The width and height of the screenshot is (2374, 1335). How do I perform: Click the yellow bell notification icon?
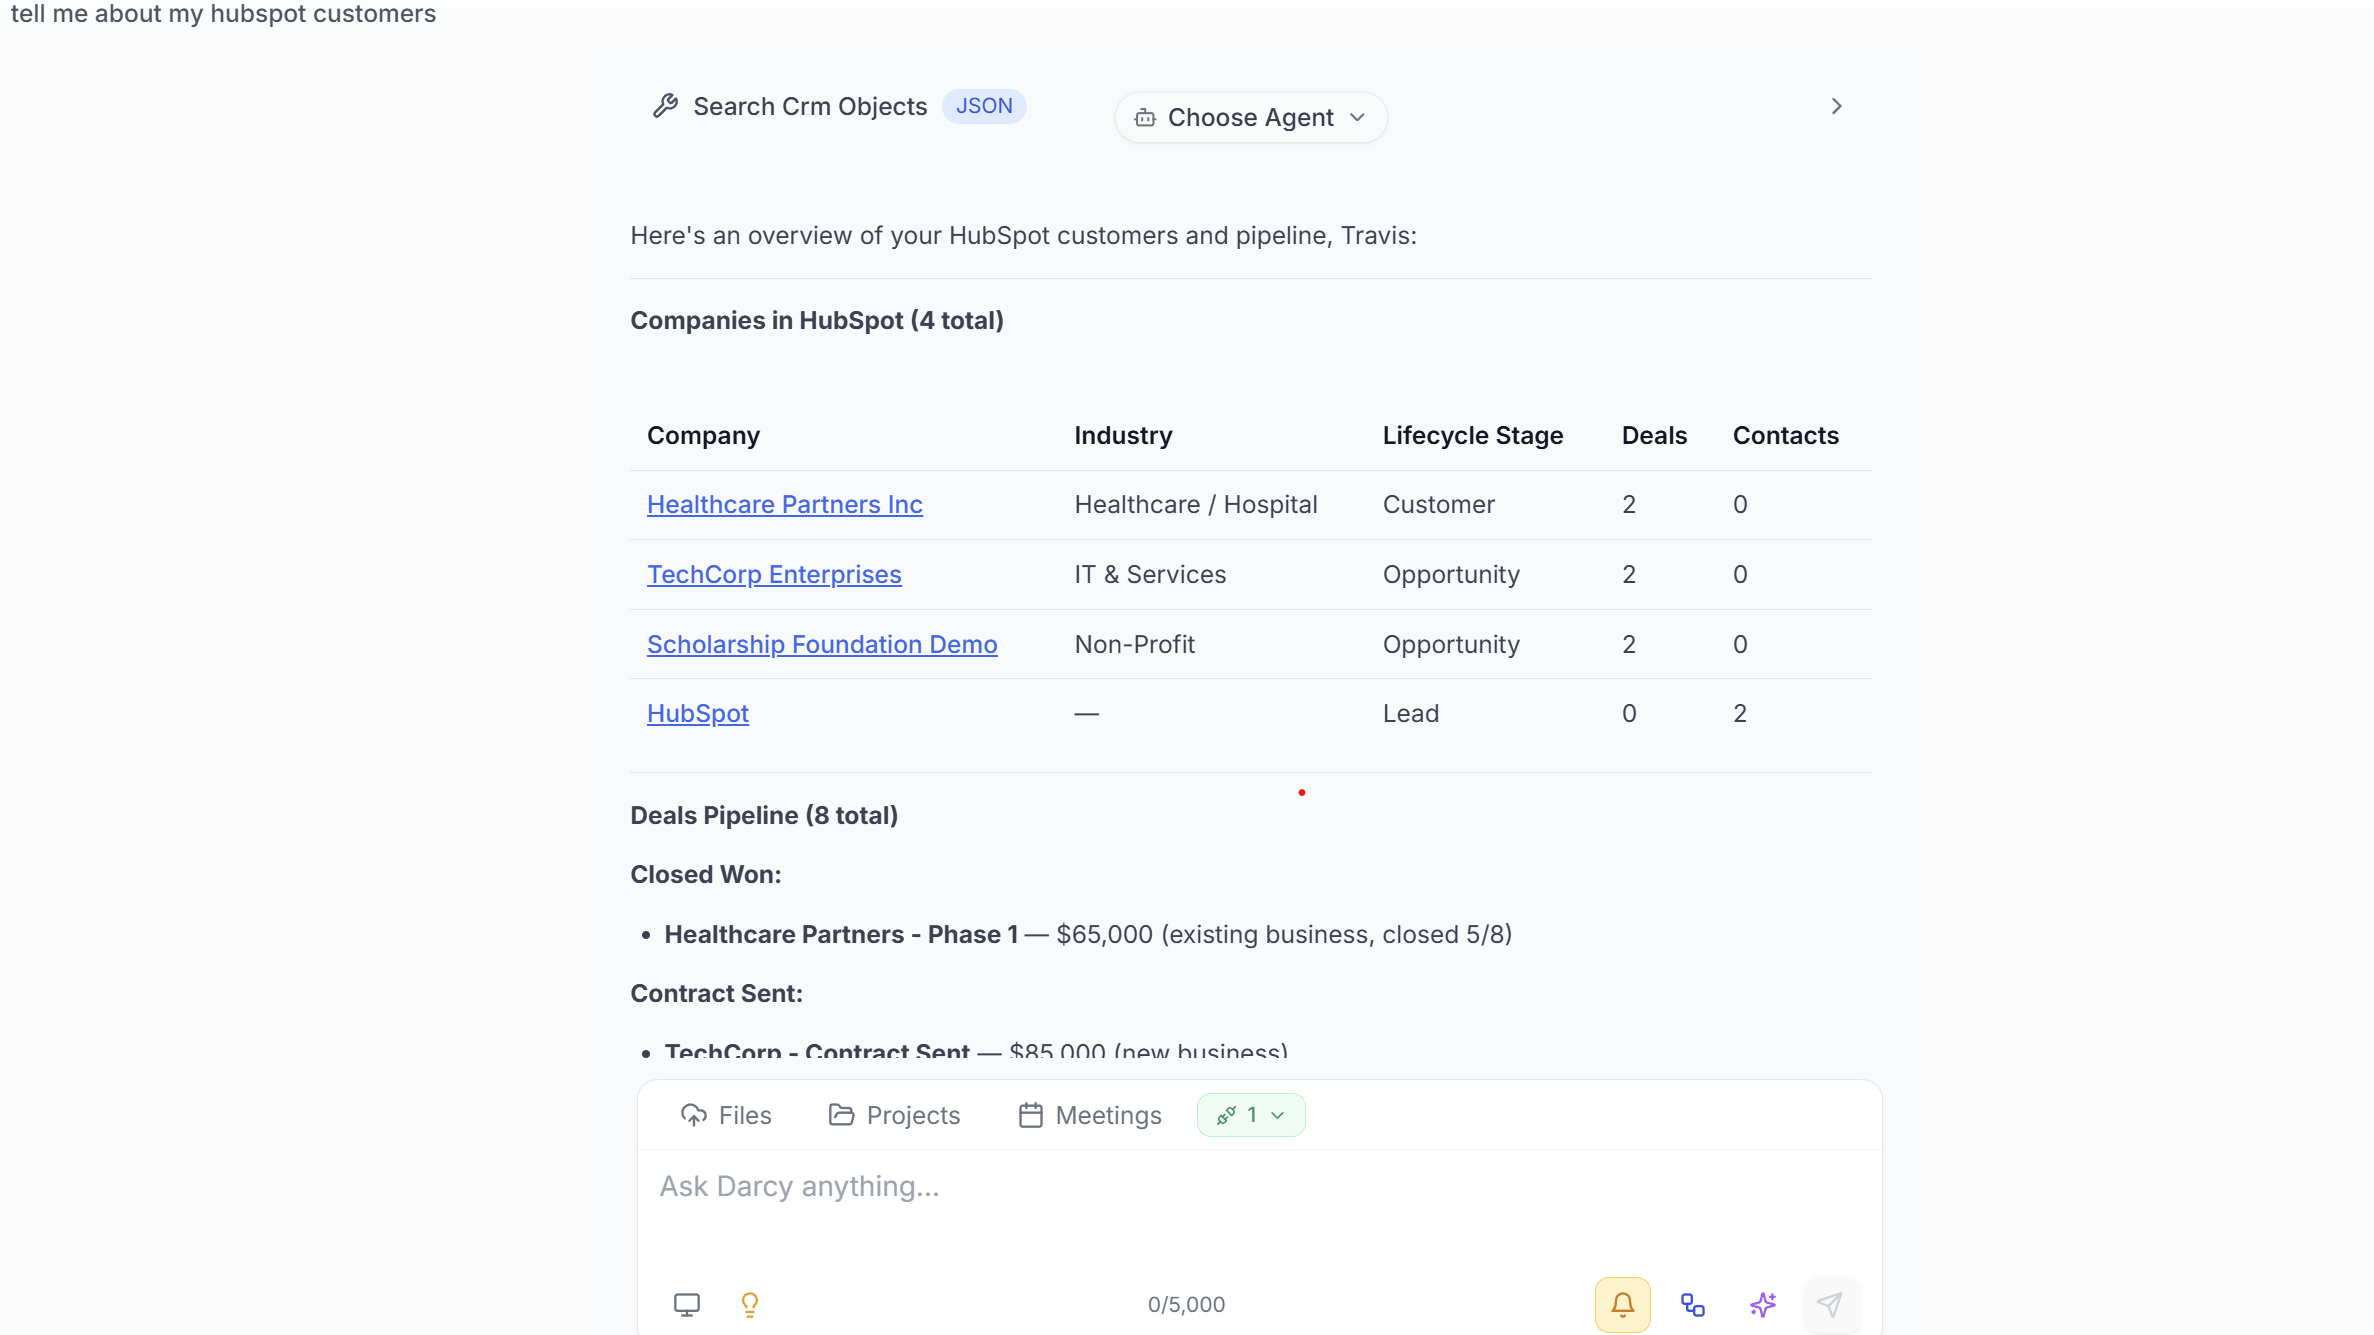(x=1623, y=1304)
